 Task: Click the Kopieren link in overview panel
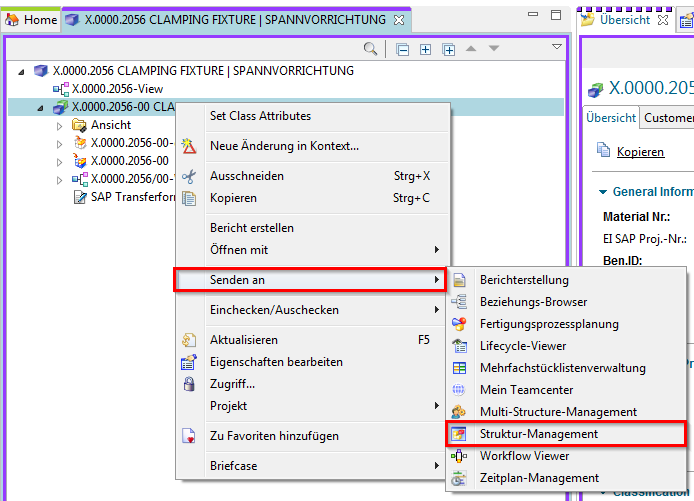tap(640, 152)
